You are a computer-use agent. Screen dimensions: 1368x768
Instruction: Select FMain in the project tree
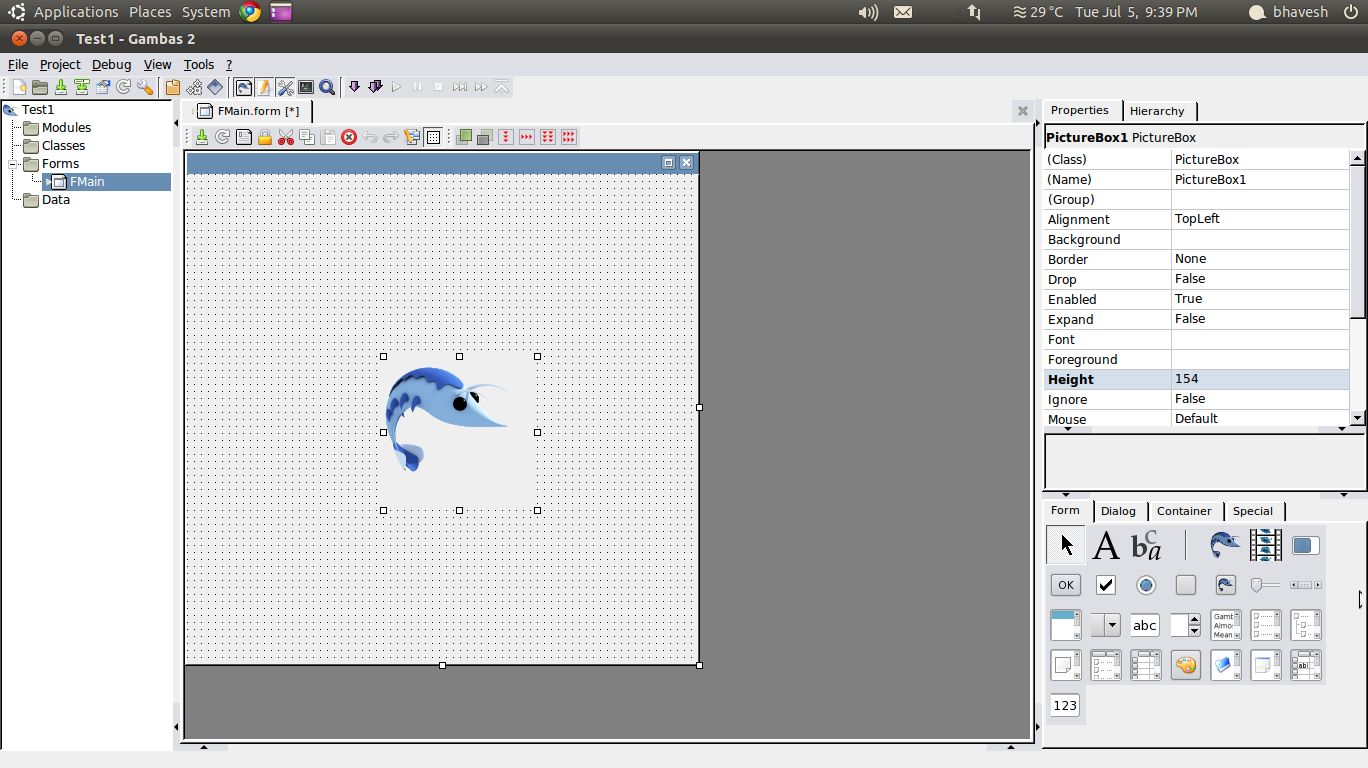(87, 182)
